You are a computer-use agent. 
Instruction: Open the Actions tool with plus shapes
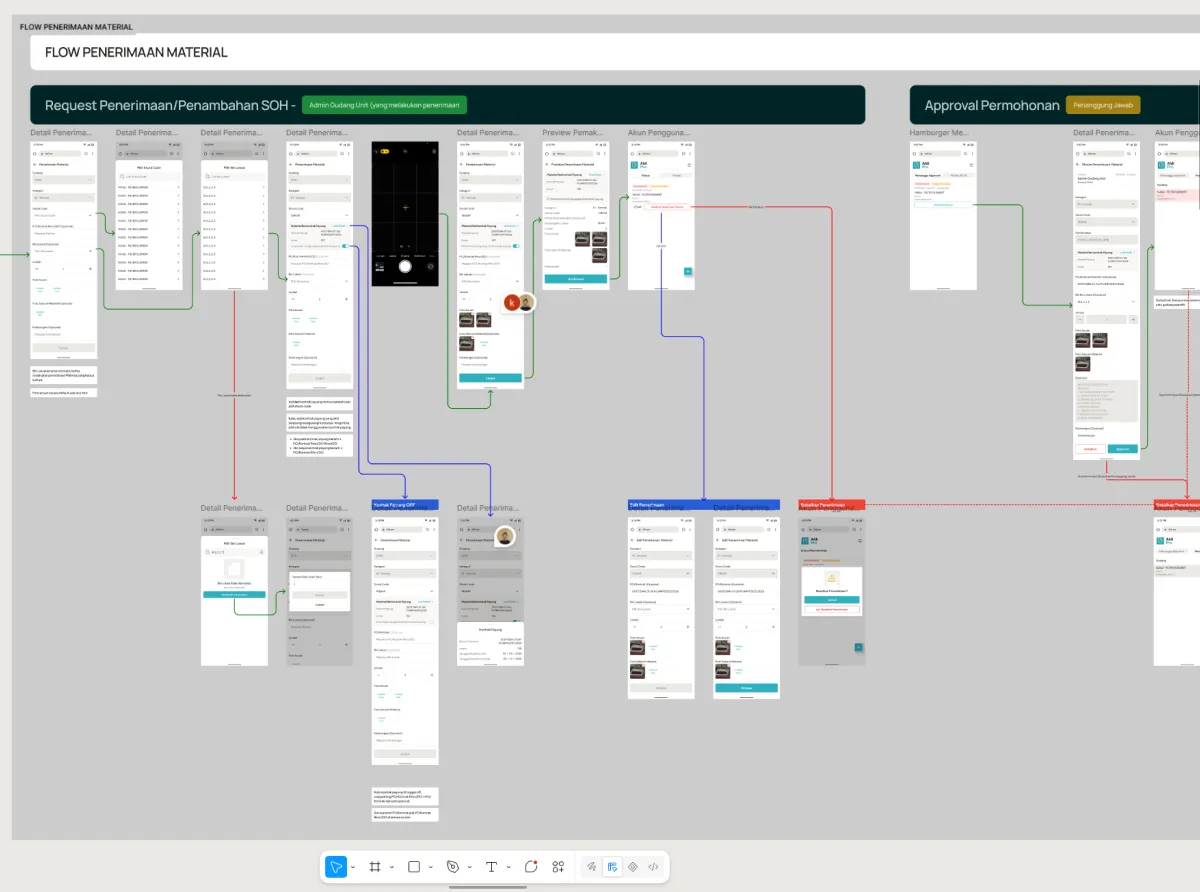(x=558, y=866)
